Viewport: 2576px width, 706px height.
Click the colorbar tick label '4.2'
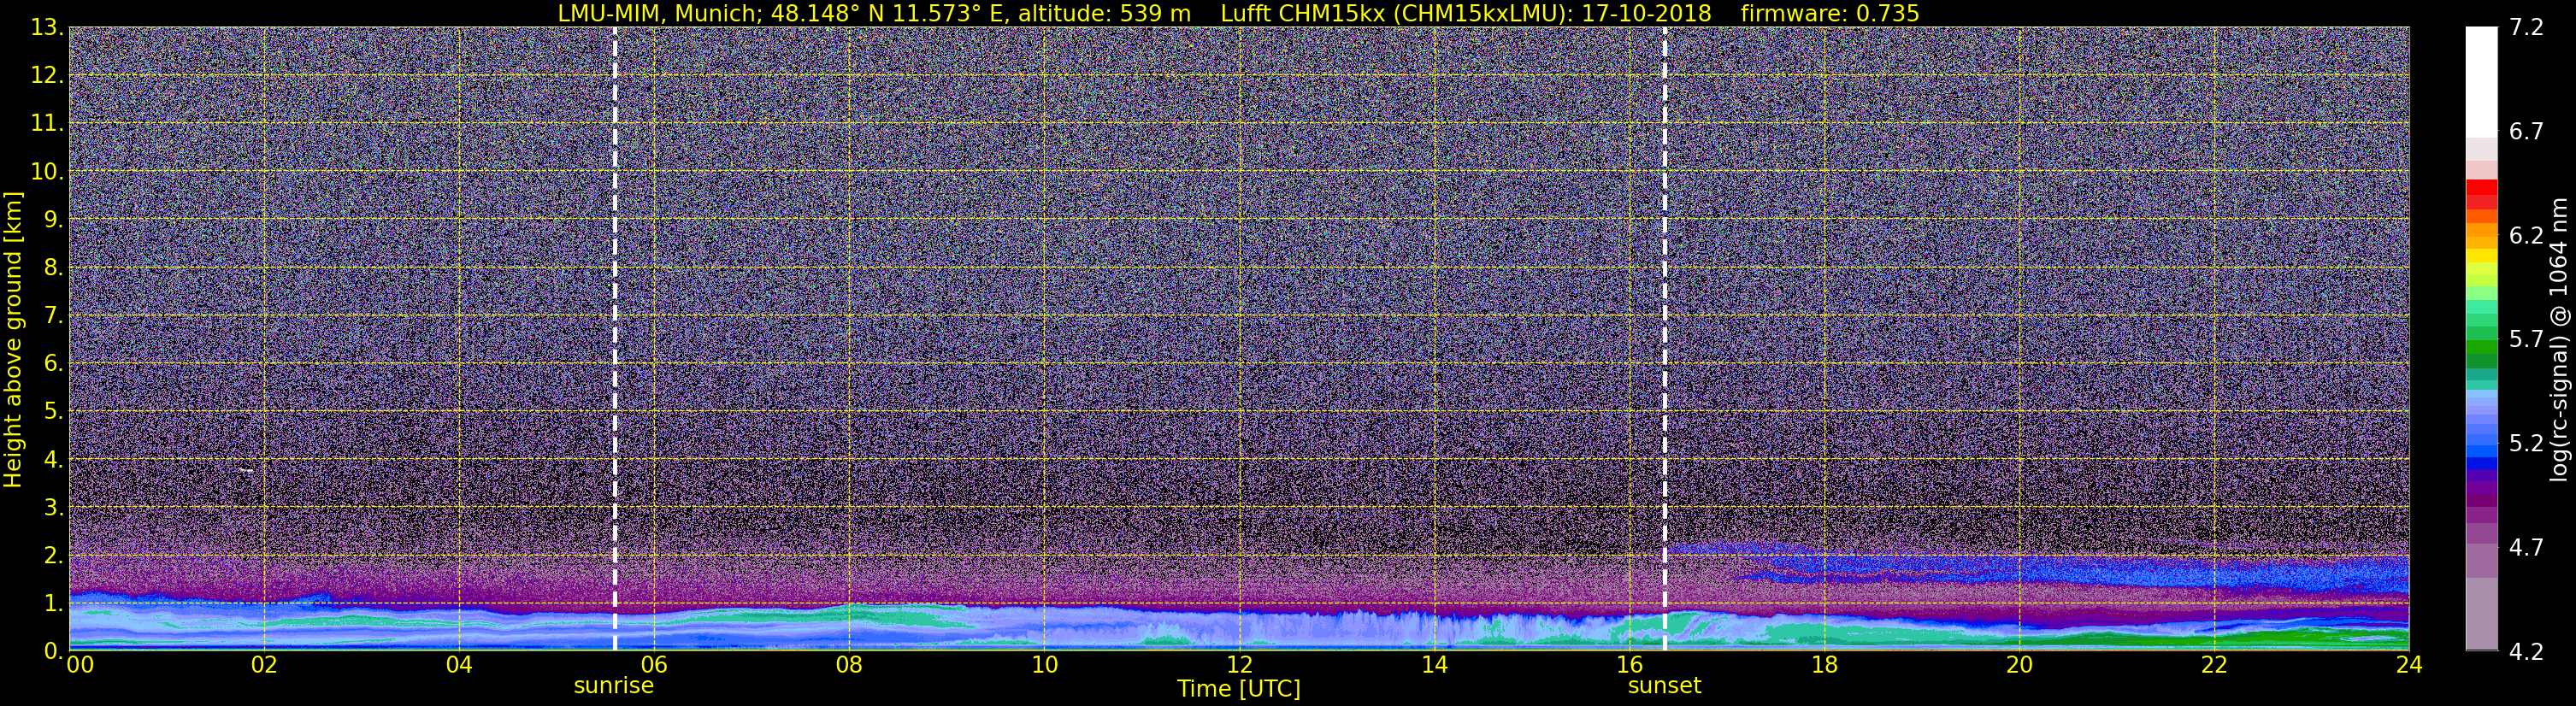point(2526,651)
